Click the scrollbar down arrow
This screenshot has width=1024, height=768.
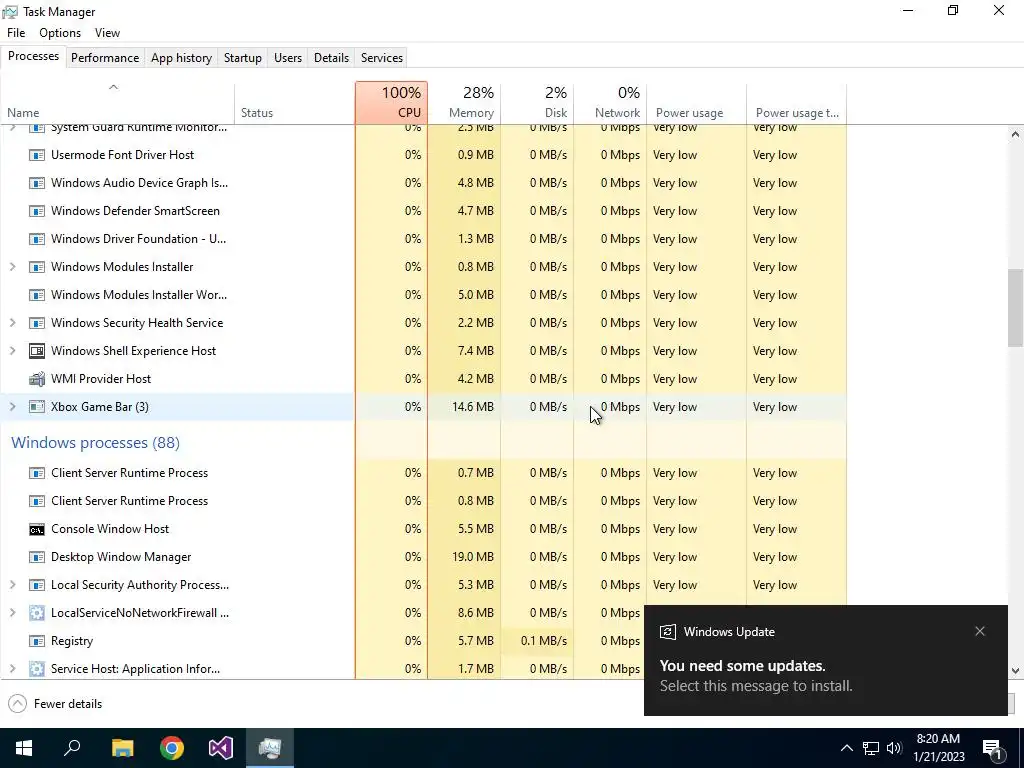1015,671
